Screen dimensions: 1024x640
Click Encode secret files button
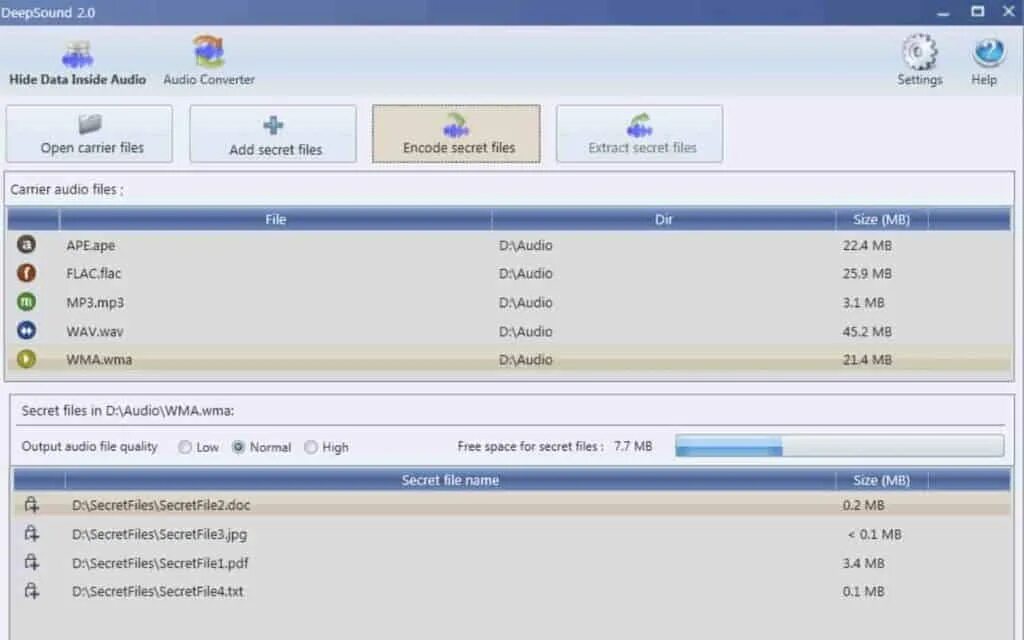point(456,134)
